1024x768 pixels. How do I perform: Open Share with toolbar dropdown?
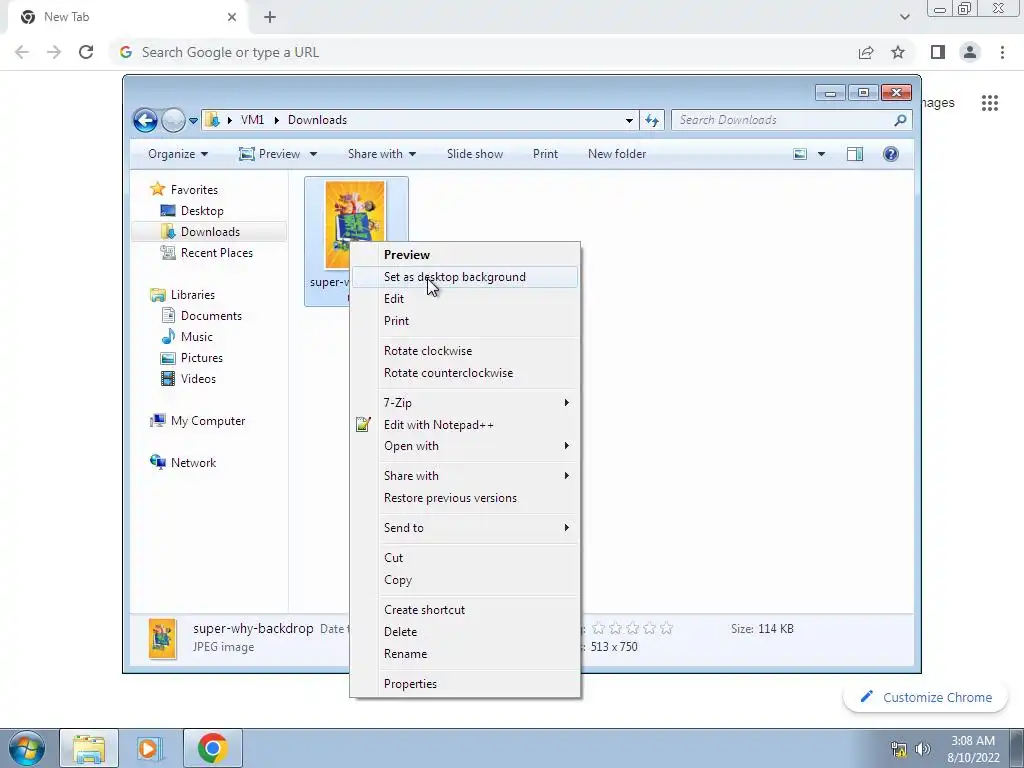tap(381, 154)
